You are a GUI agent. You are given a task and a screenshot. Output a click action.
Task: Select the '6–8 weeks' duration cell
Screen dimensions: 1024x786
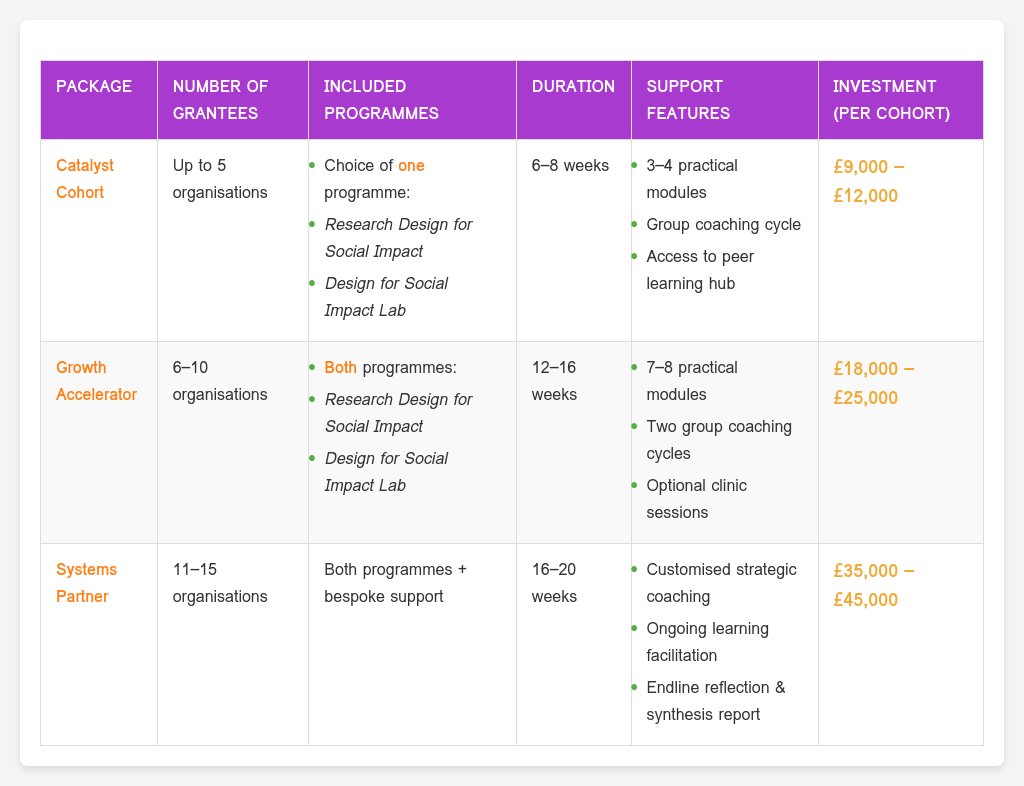570,165
